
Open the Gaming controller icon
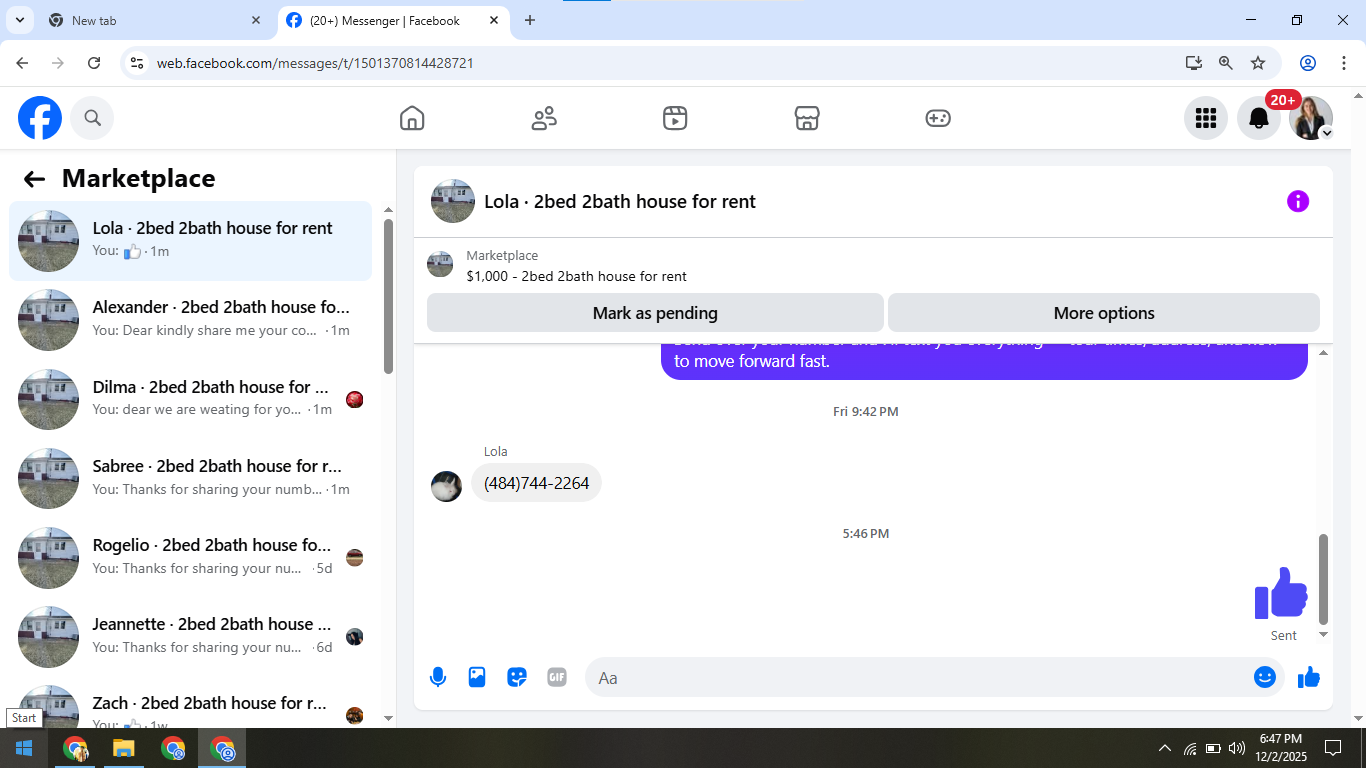coord(938,118)
